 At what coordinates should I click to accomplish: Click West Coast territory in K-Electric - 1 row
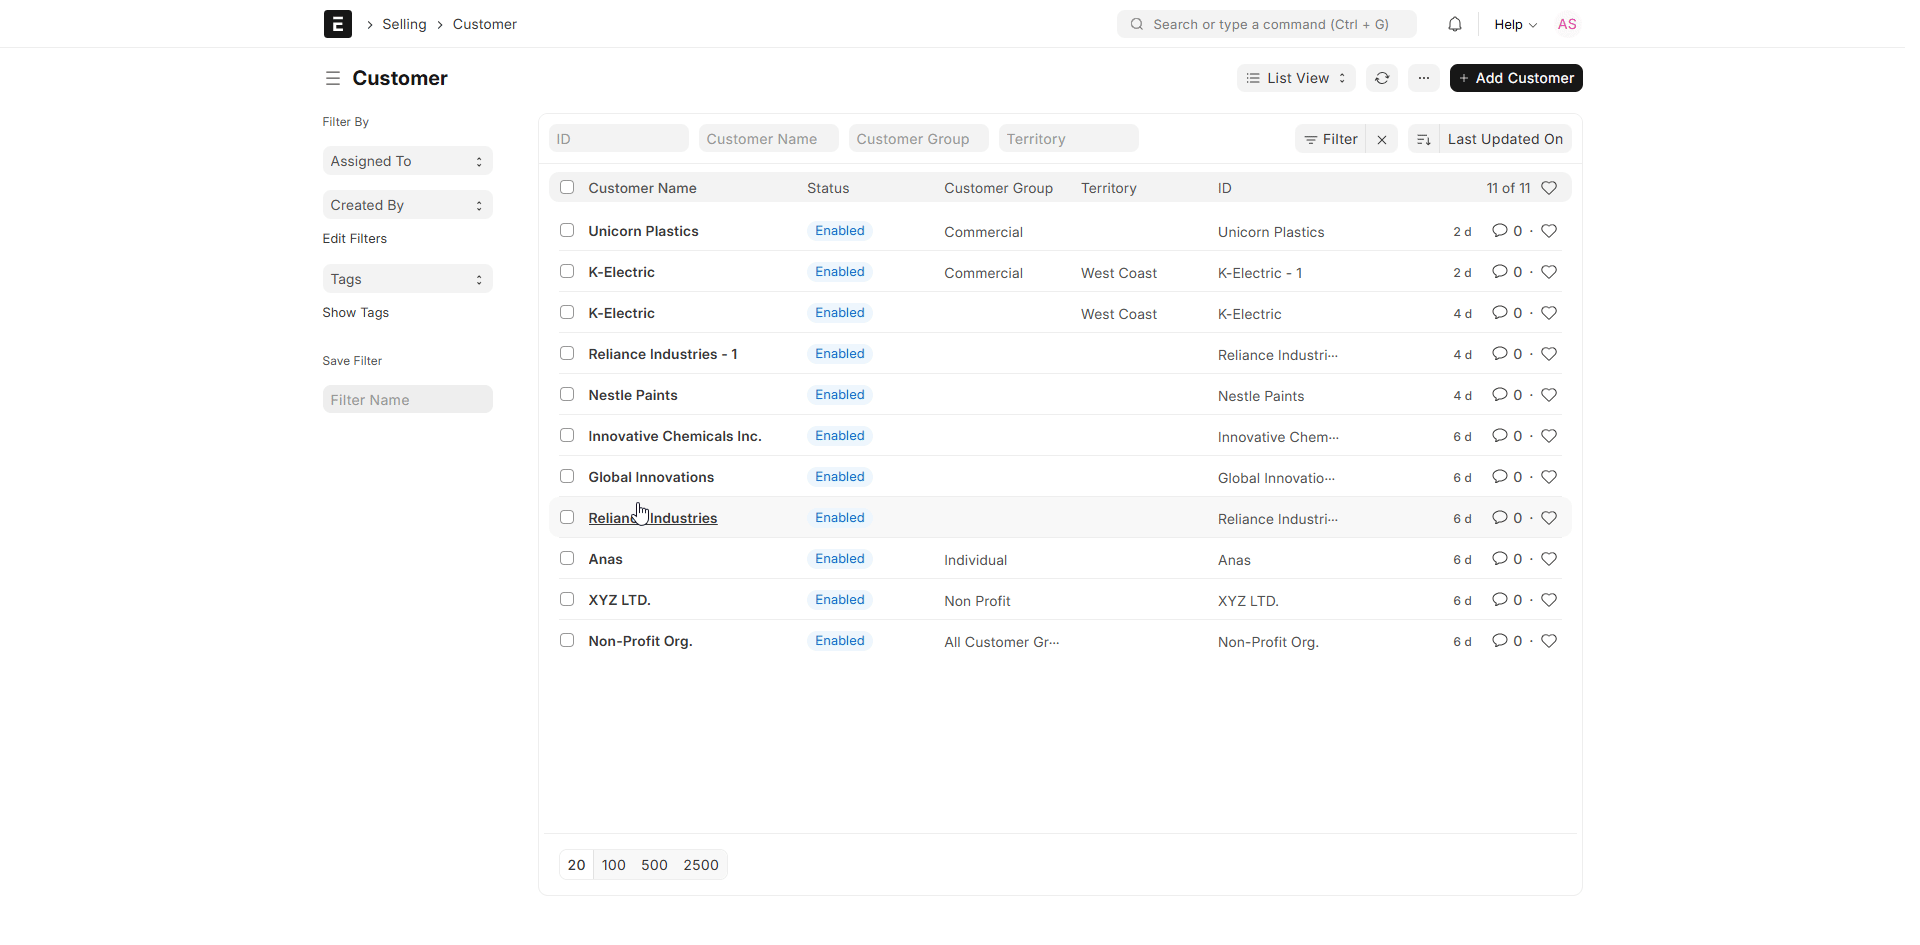pyautogui.click(x=1119, y=273)
